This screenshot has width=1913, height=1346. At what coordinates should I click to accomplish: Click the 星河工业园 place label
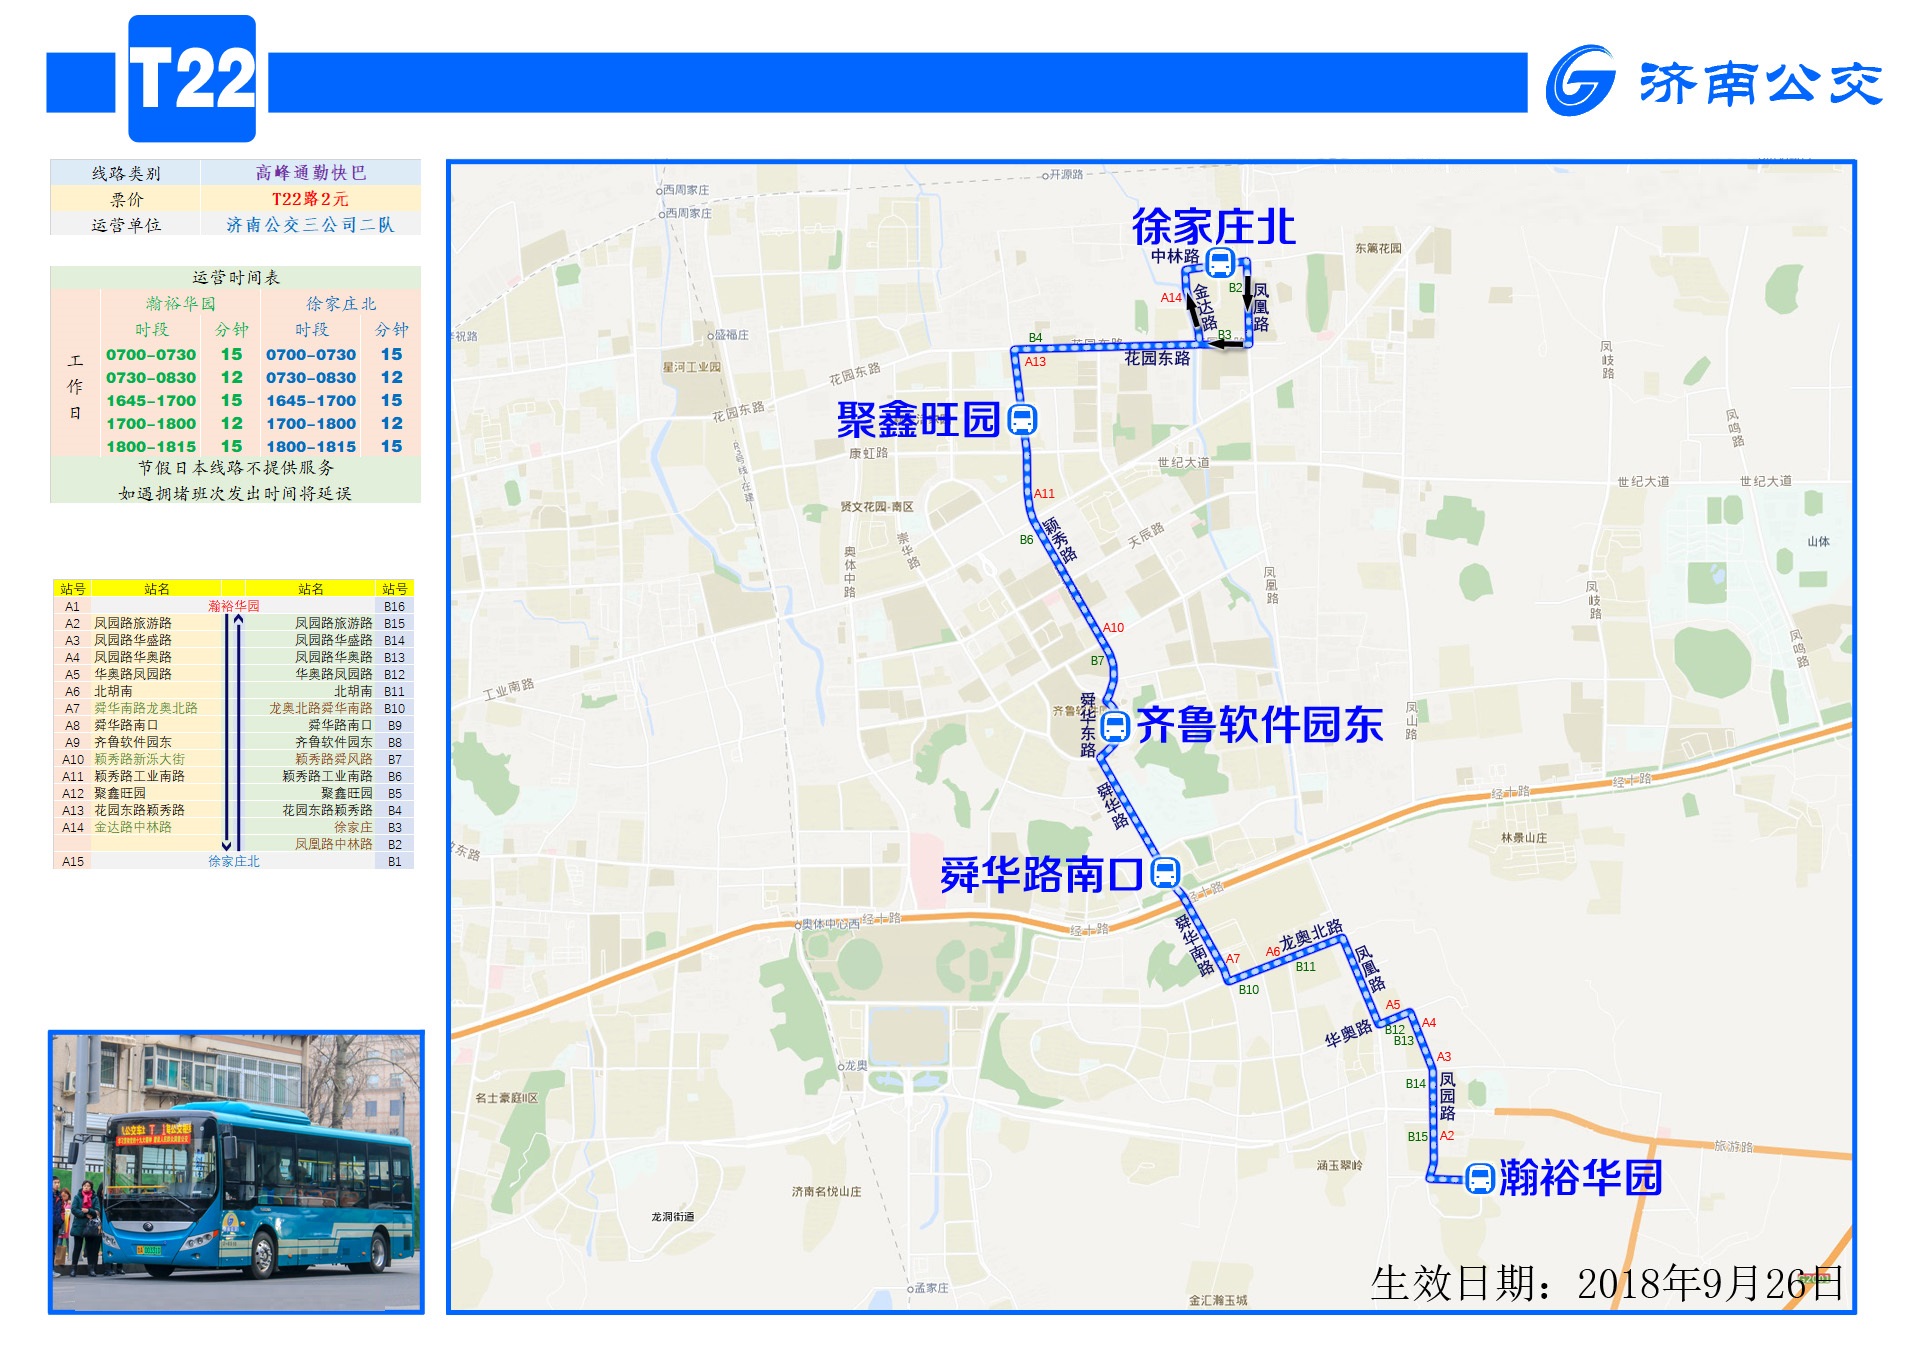pos(691,367)
